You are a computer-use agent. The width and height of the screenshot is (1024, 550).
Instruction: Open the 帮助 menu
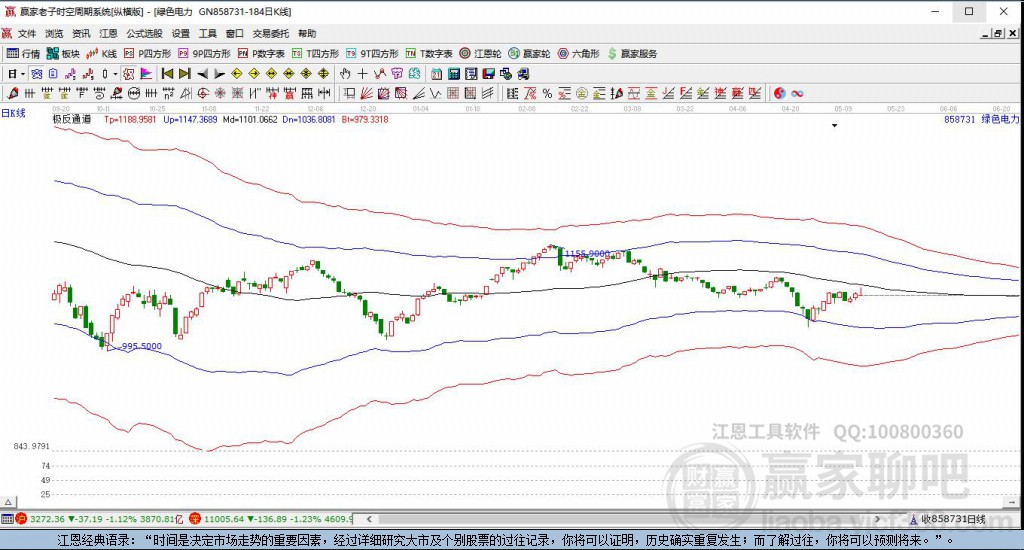(307, 33)
